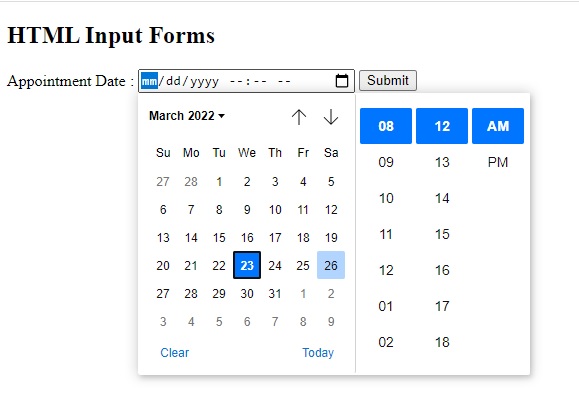Select hour 12 in the hour list
Image resolution: width=579 pixels, height=408 pixels.
pyautogui.click(x=386, y=270)
